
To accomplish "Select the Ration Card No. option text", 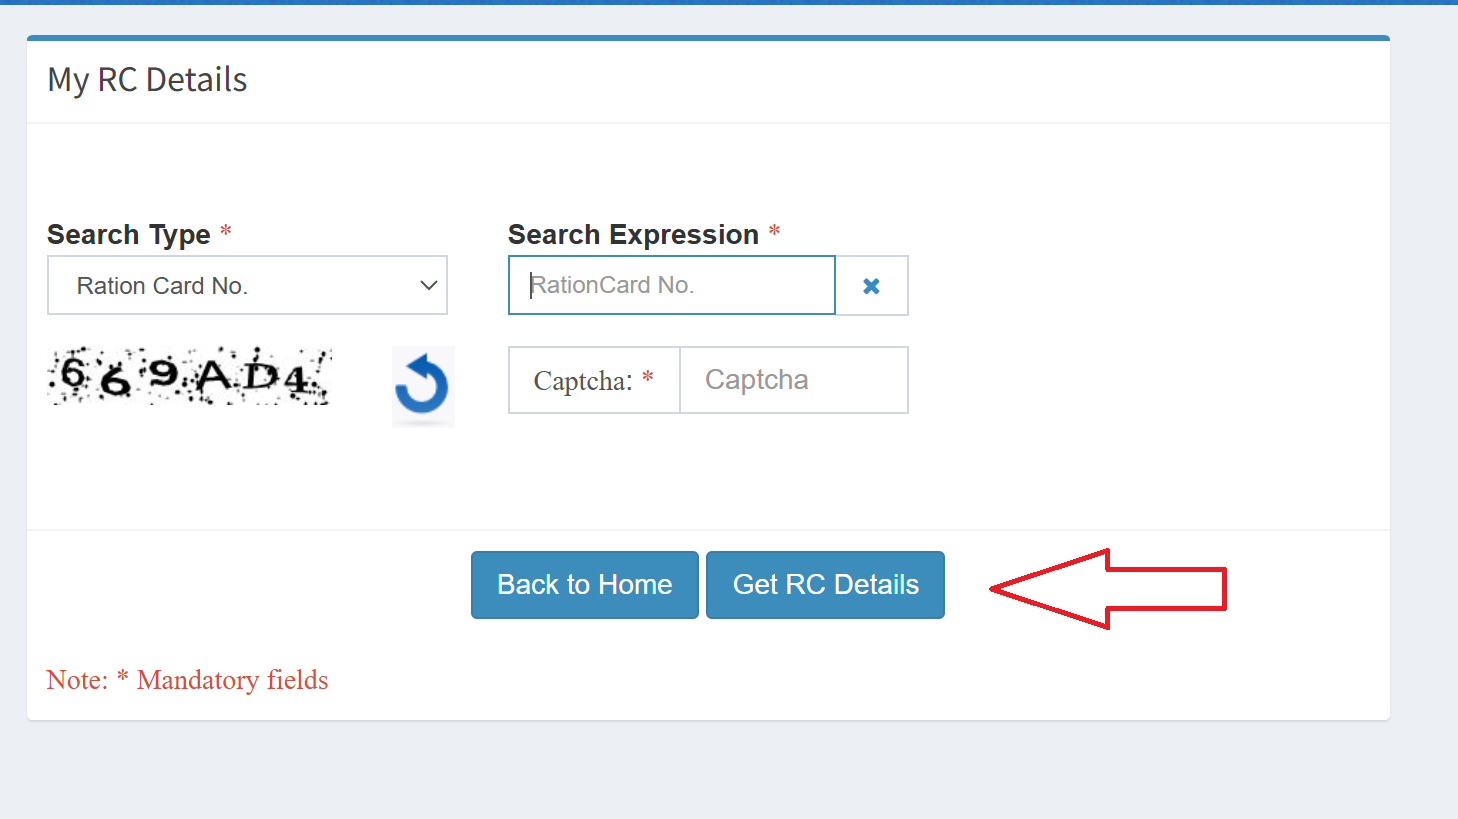I will point(162,286).
